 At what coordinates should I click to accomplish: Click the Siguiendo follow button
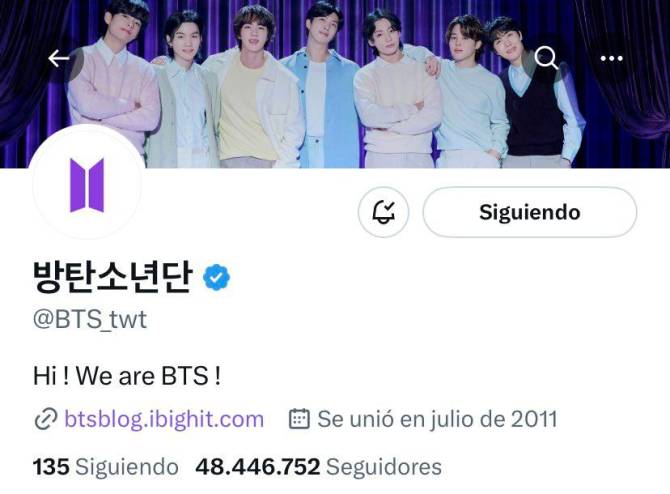(x=529, y=212)
